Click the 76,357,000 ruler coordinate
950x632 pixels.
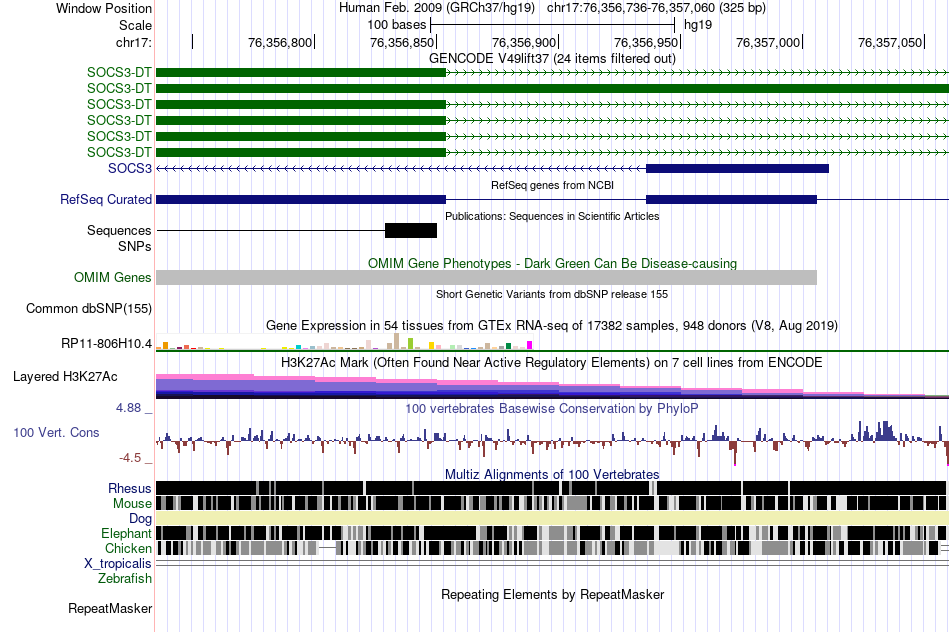(768, 42)
